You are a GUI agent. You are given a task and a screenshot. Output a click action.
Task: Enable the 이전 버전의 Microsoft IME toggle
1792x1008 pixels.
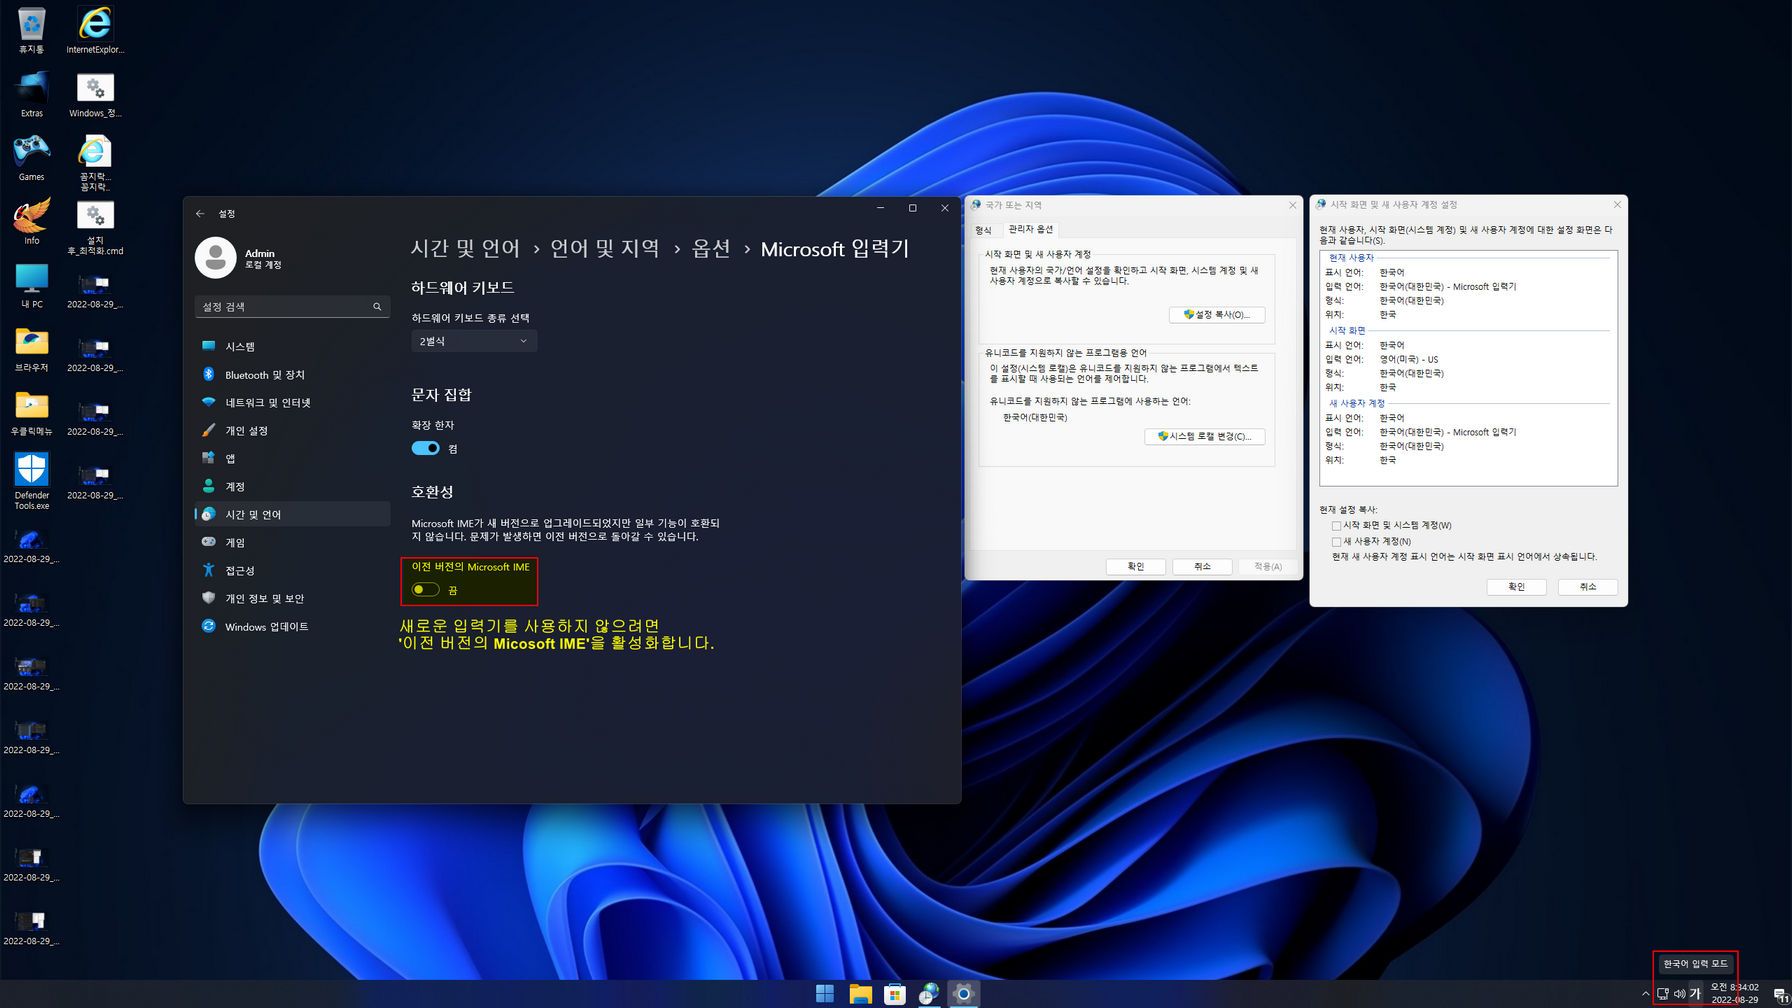click(425, 589)
